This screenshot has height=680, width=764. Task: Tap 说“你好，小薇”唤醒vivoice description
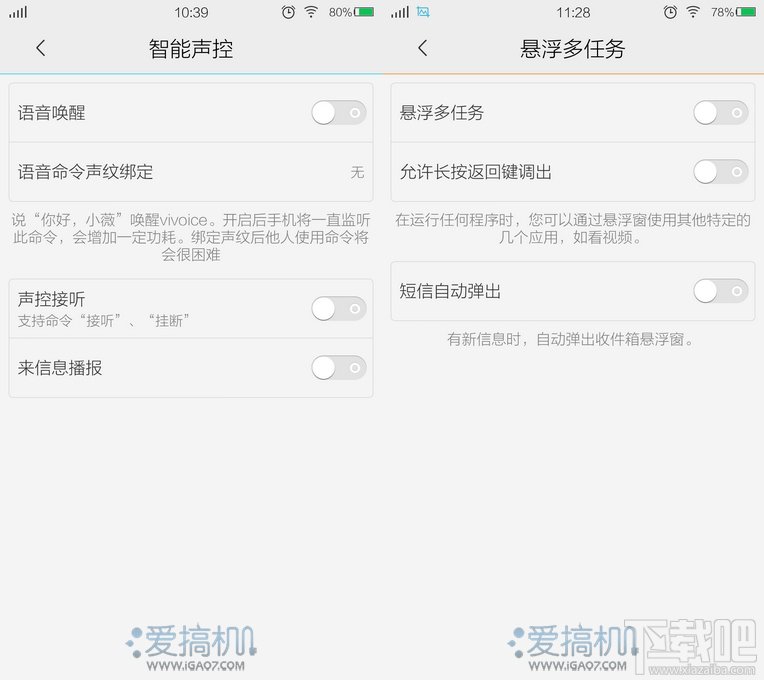(x=191, y=237)
